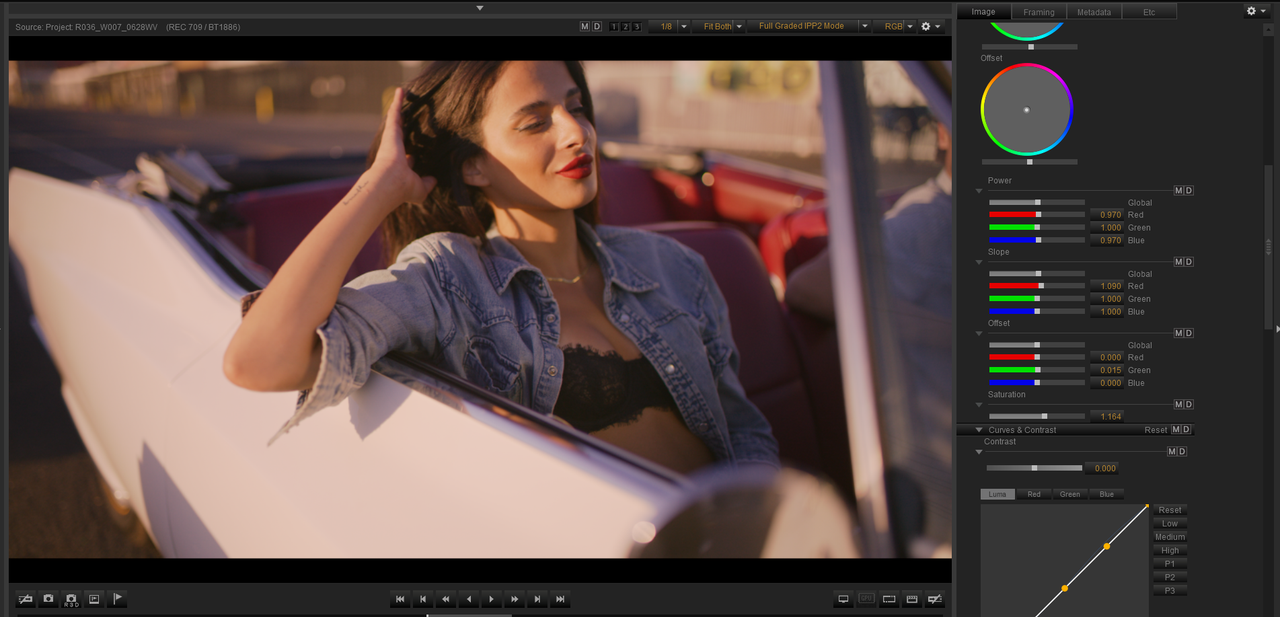1280x617 pixels.
Task: Click the small frame icon beside the R3D camera
Action: coord(94,599)
